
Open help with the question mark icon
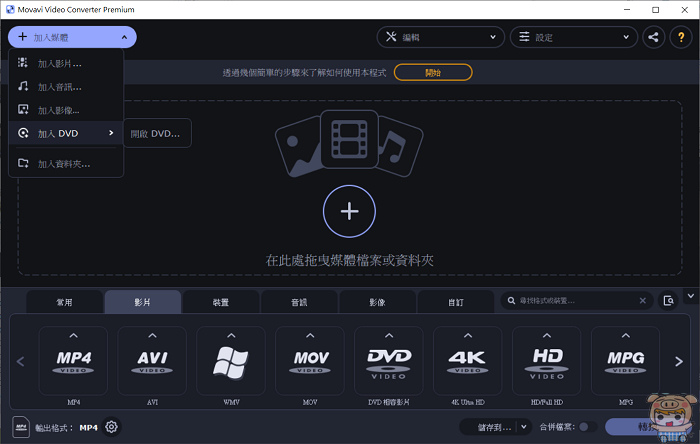pos(681,37)
